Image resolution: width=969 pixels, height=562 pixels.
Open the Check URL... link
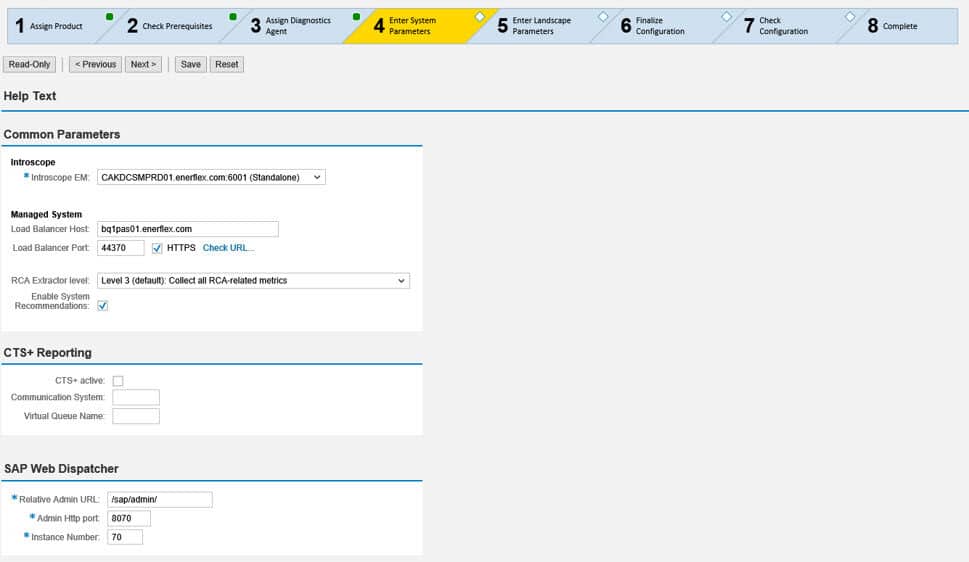pos(228,248)
